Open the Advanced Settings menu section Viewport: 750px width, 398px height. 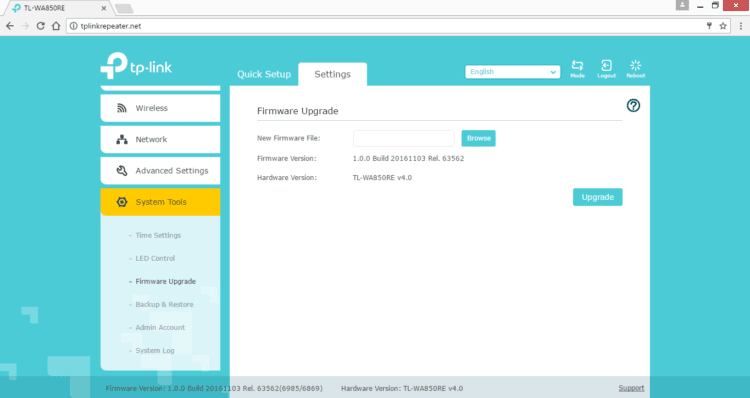(160, 171)
